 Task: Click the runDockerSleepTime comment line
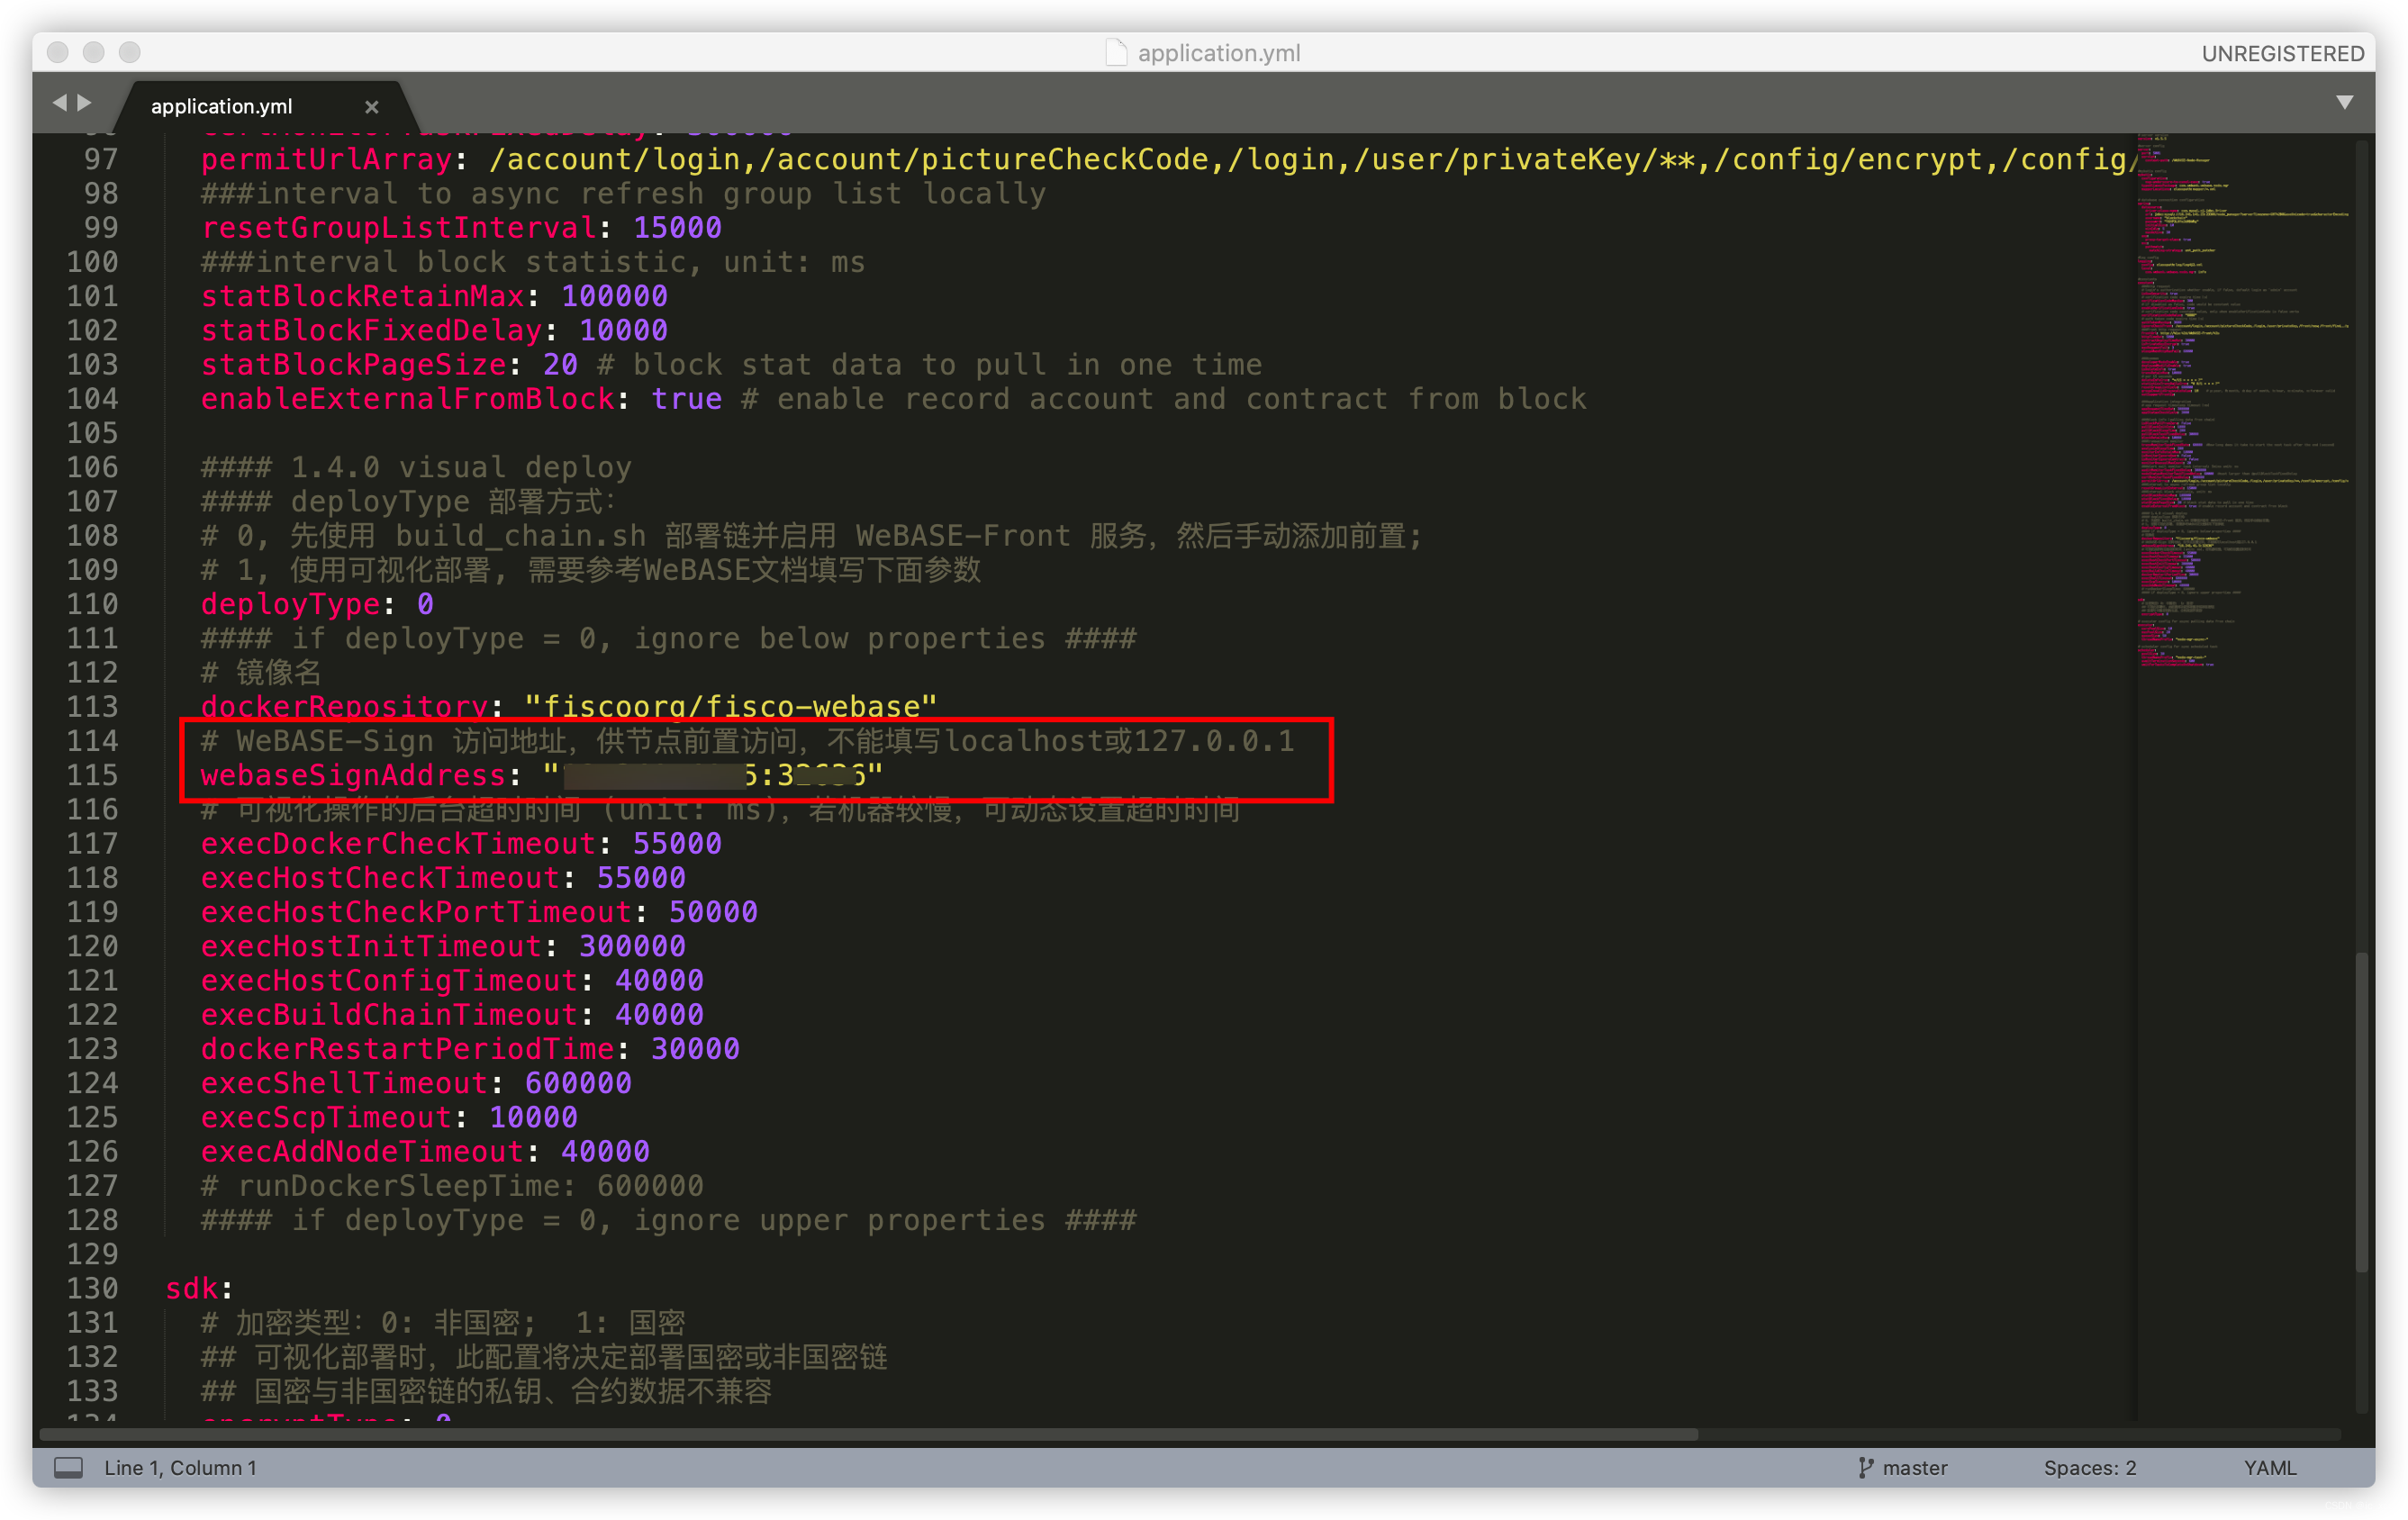(452, 1186)
